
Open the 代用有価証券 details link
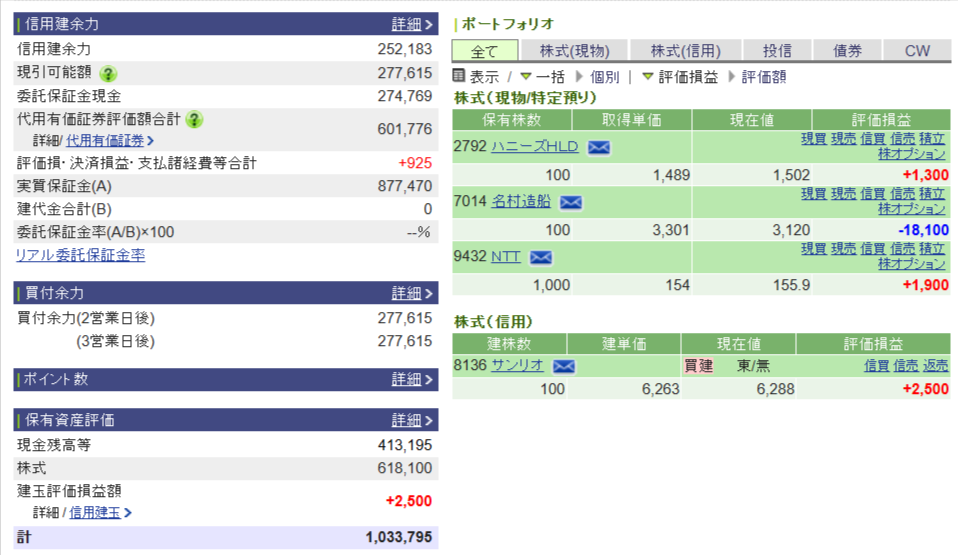(x=109, y=141)
